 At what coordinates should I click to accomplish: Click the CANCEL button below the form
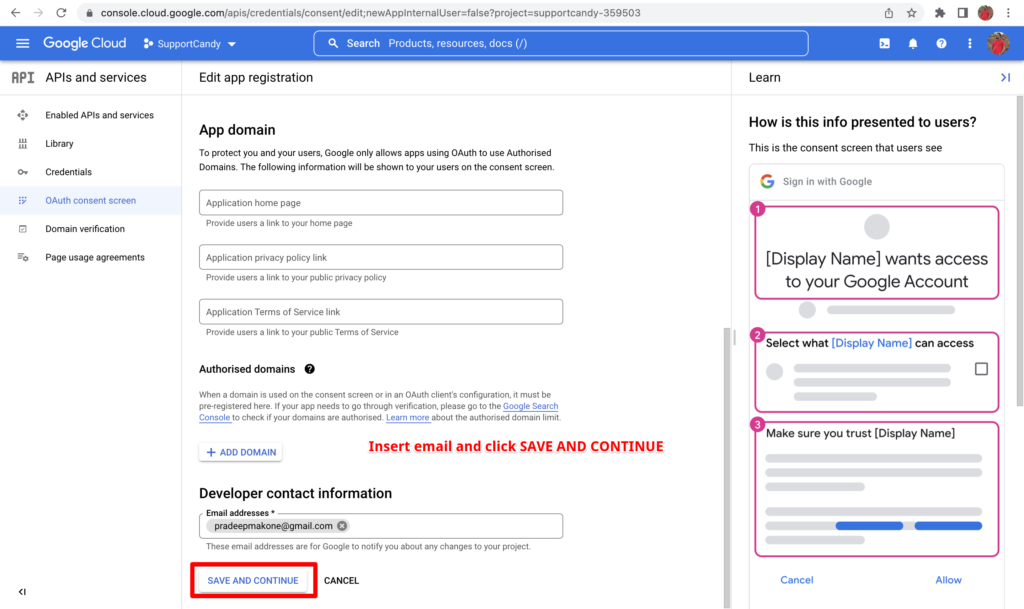point(342,580)
